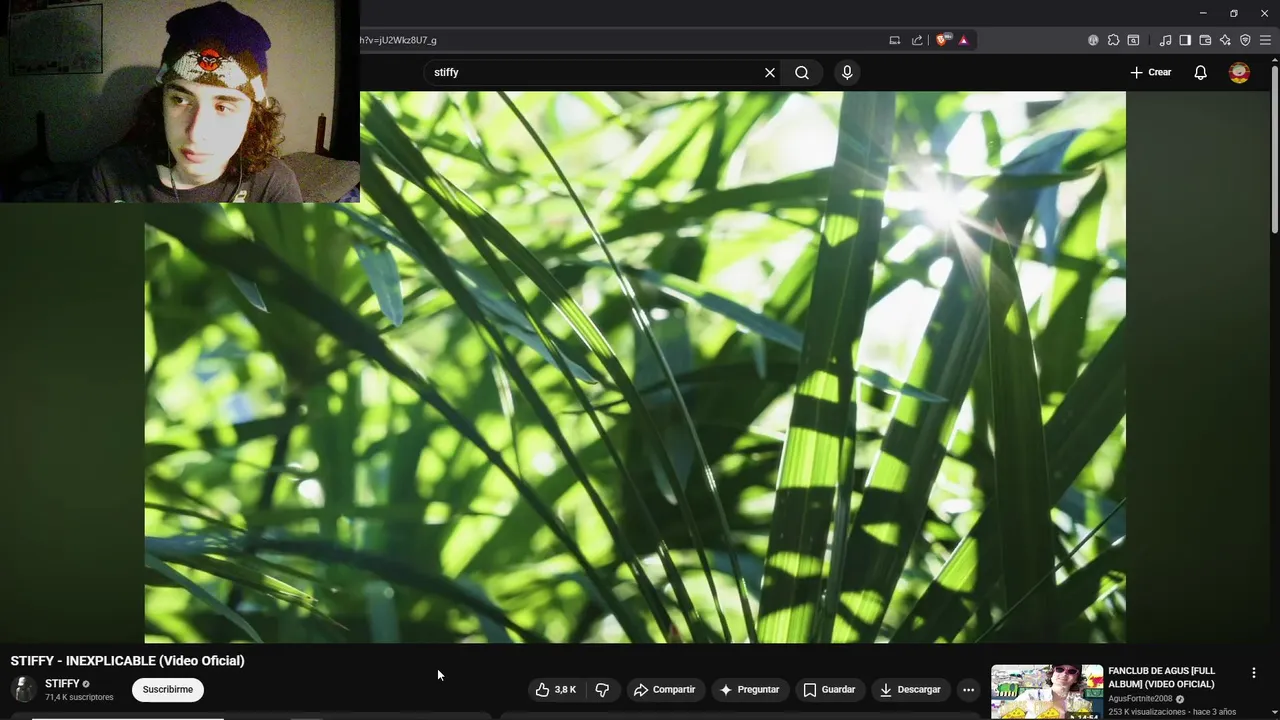
Task: Open the notifications bell
Action: click(1200, 72)
